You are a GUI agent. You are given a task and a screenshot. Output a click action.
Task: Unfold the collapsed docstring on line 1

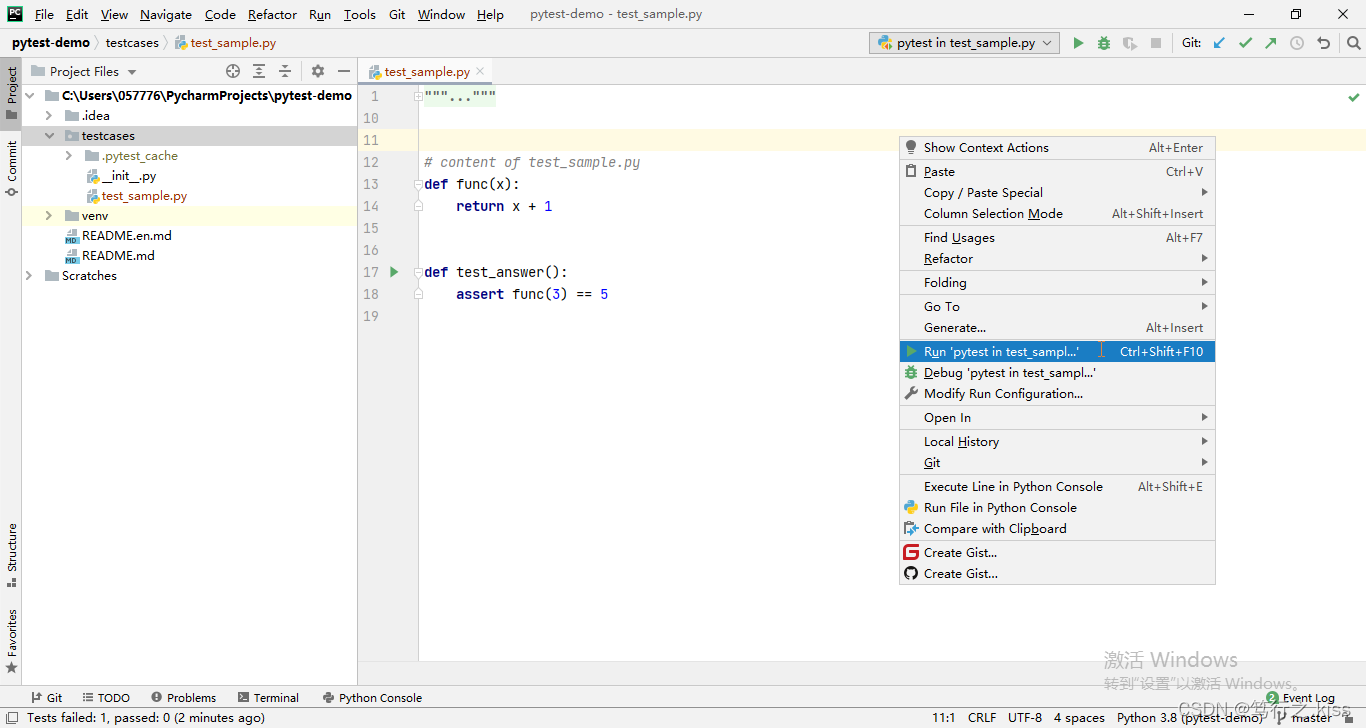point(418,97)
